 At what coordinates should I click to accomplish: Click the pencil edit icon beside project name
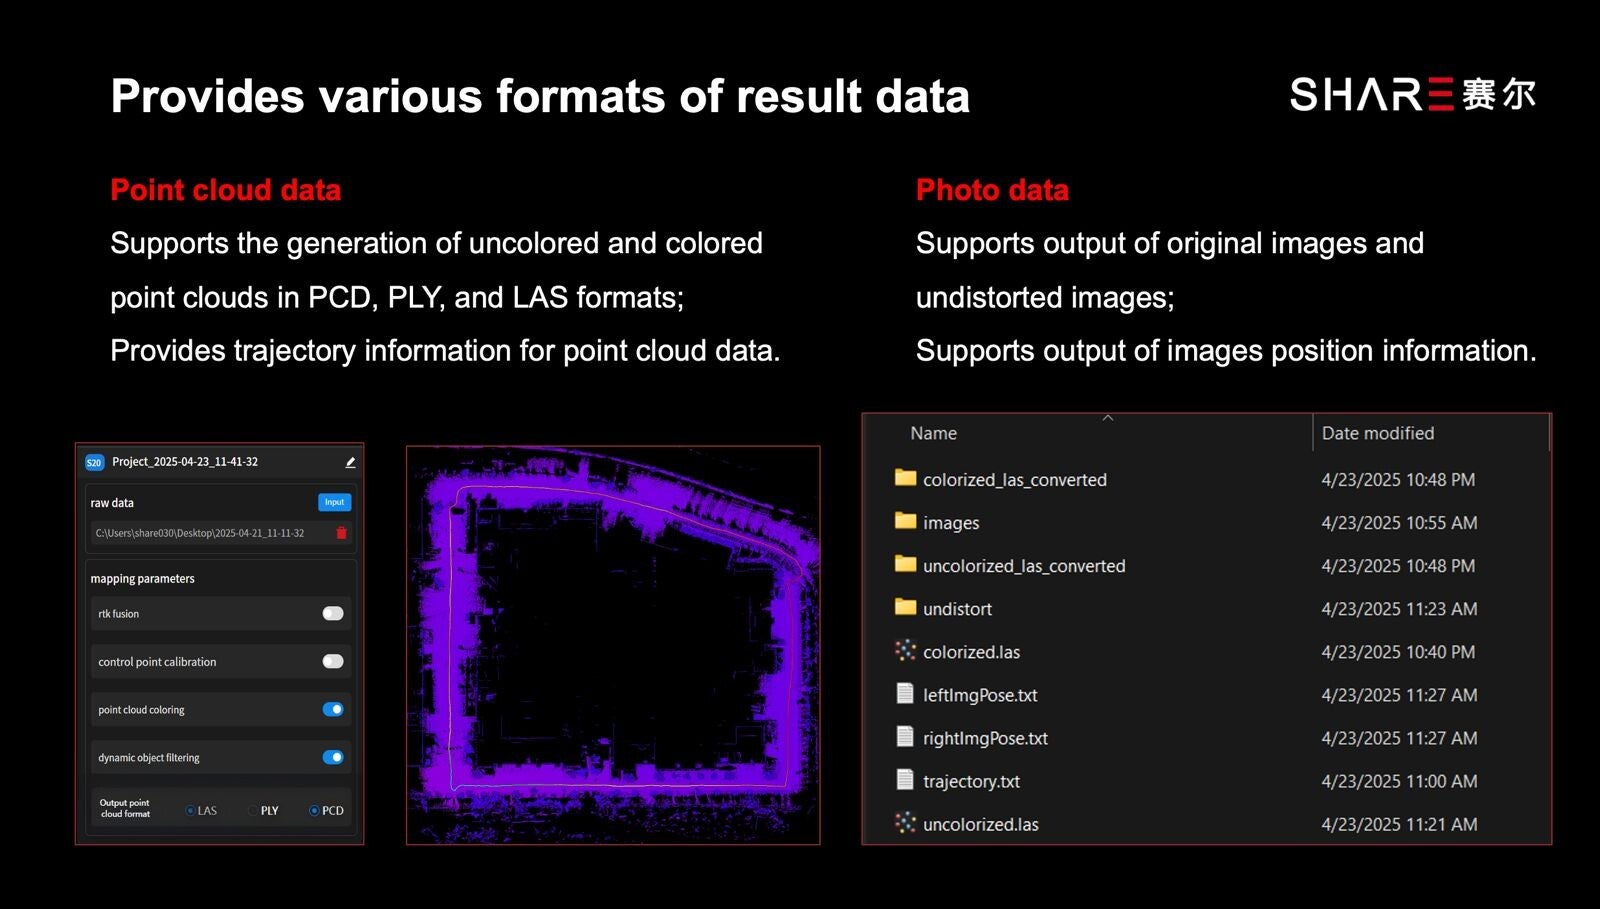tap(350, 462)
